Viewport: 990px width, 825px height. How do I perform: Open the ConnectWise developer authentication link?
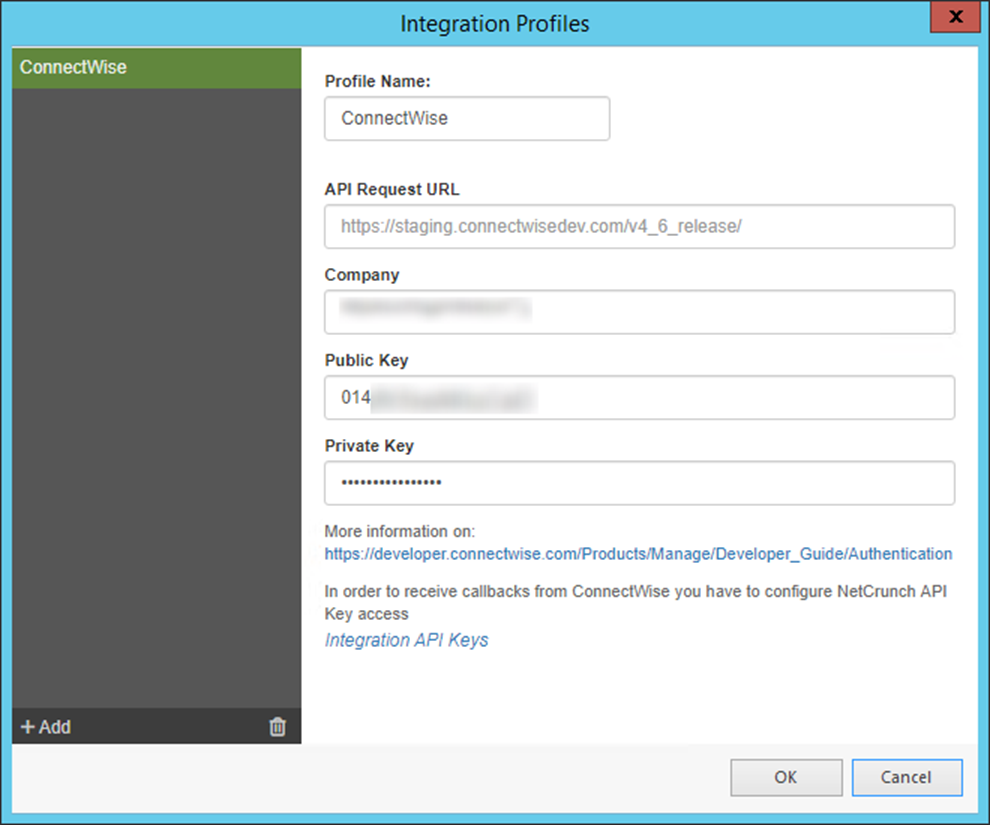[x=638, y=554]
